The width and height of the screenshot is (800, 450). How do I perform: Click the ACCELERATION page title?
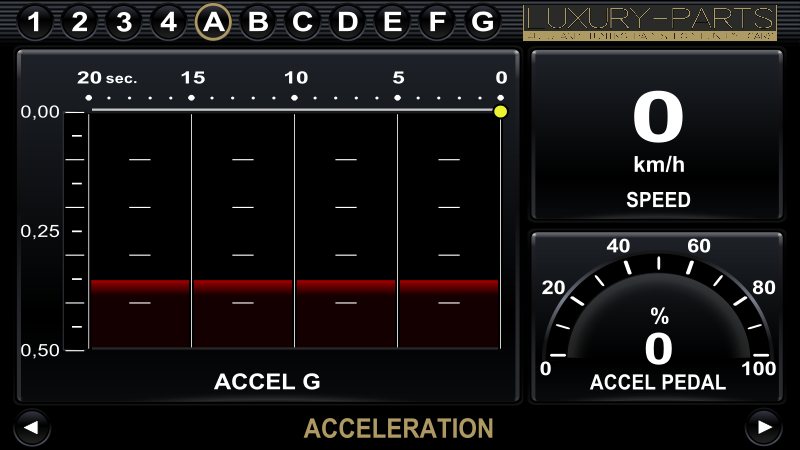click(x=398, y=429)
